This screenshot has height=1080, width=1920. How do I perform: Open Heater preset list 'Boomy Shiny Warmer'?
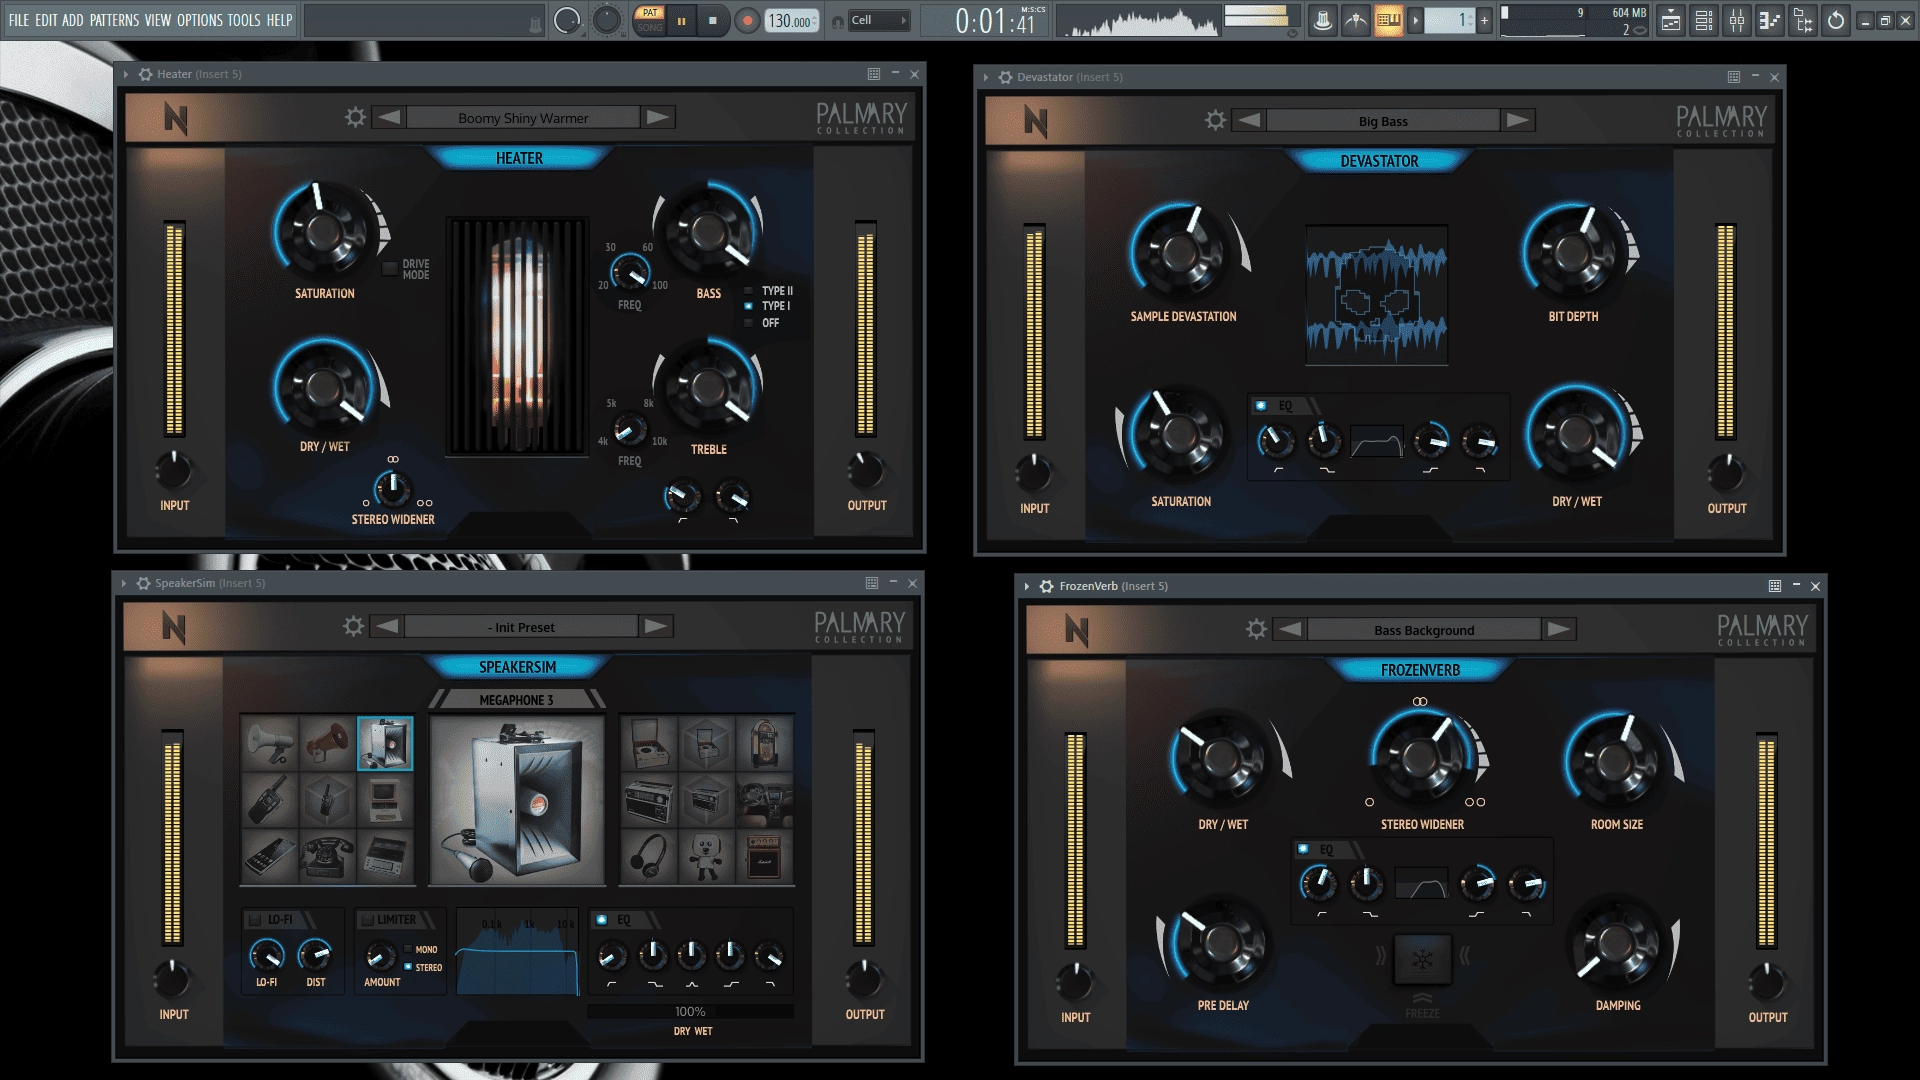[x=523, y=118]
